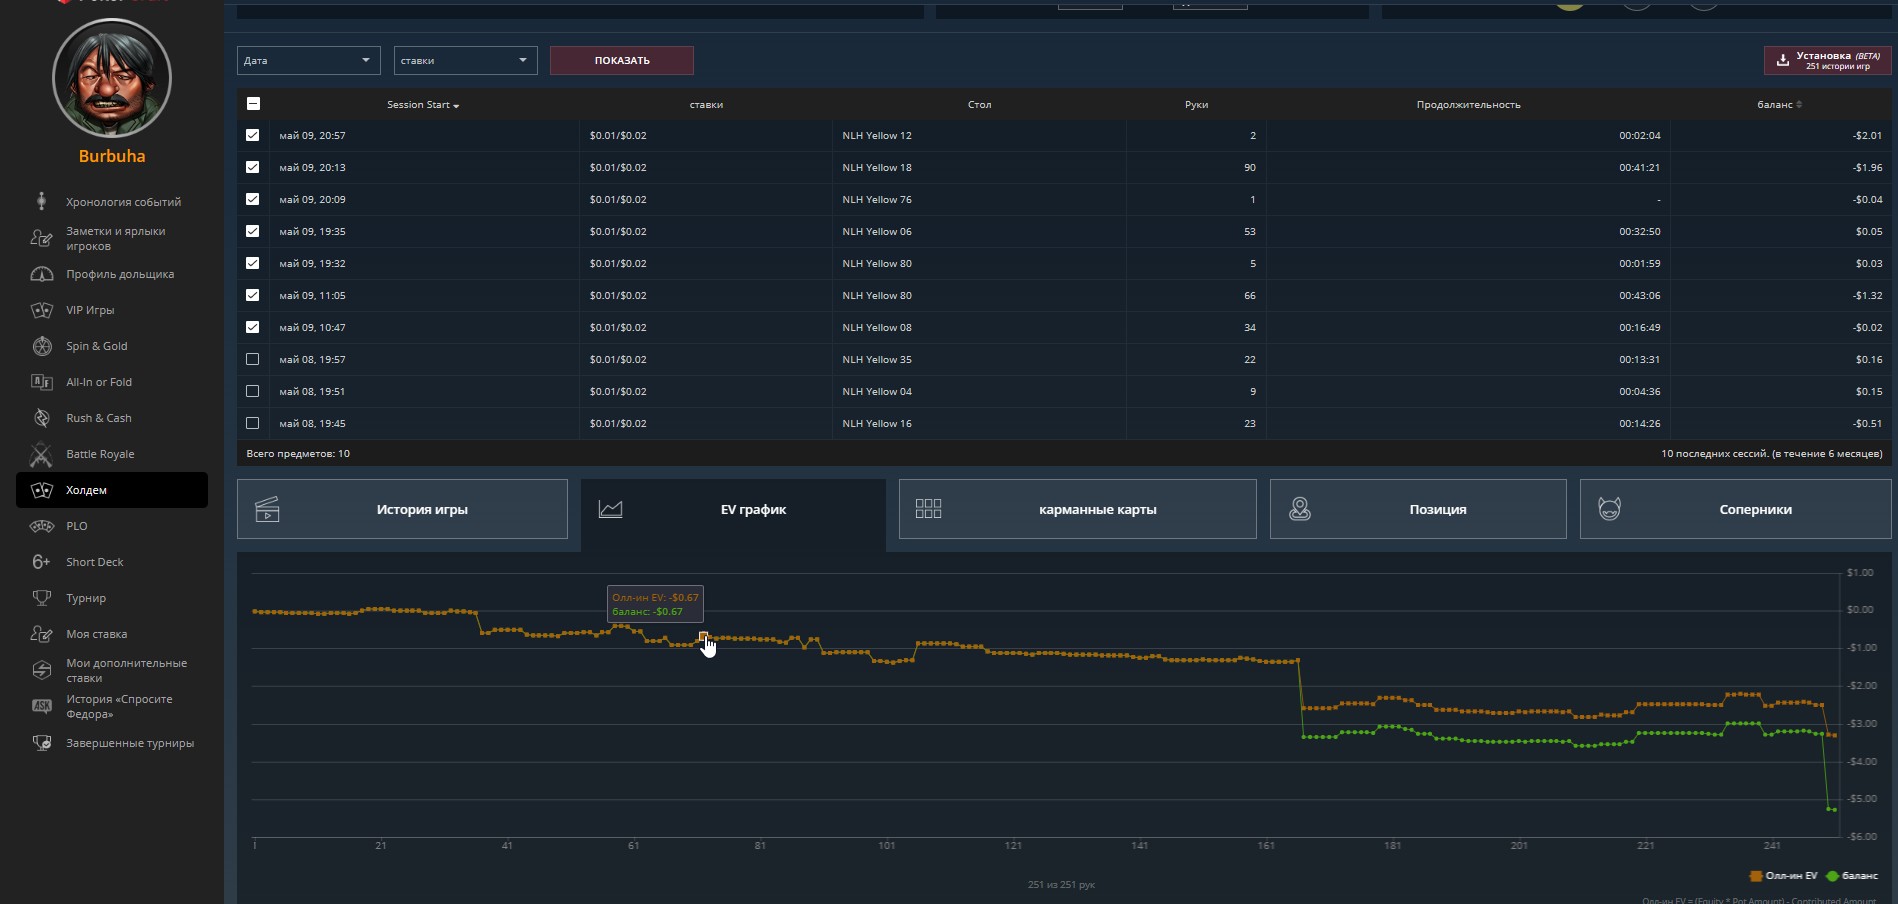Open the История «Спросите Федора» icon
The image size is (1898, 904).
pyautogui.click(x=41, y=706)
